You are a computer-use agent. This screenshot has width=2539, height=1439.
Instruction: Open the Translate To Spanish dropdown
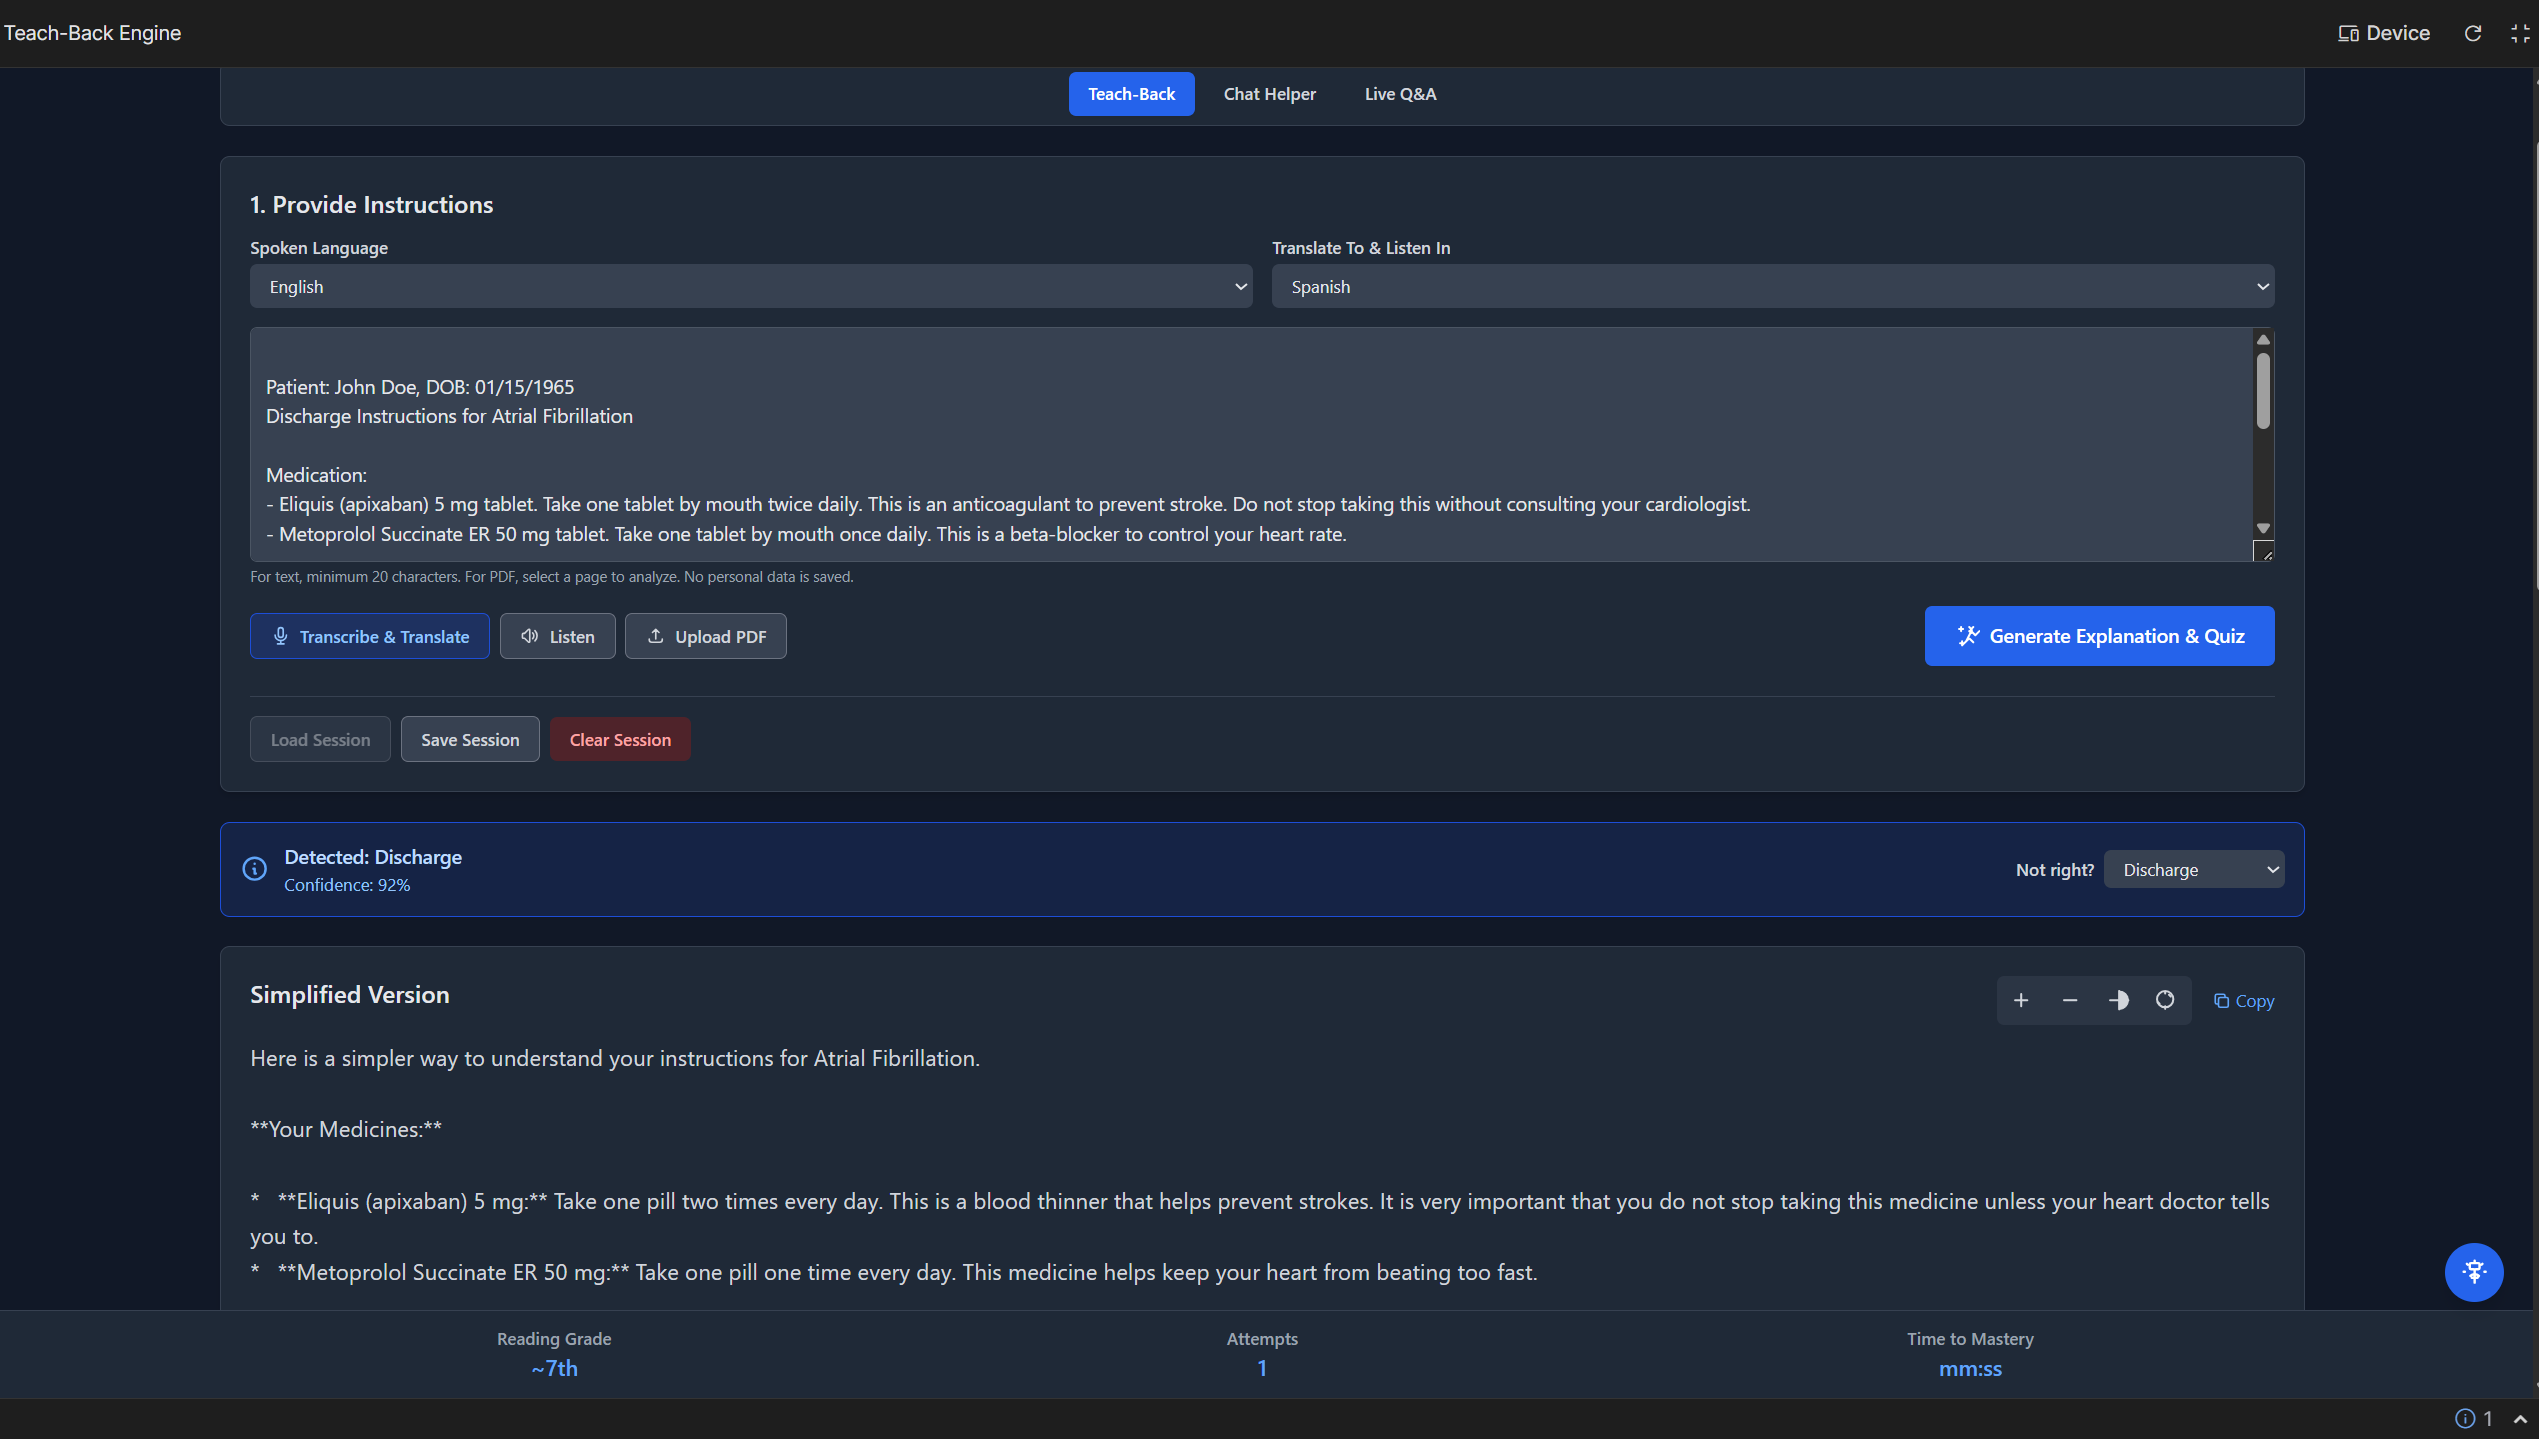tap(1772, 287)
